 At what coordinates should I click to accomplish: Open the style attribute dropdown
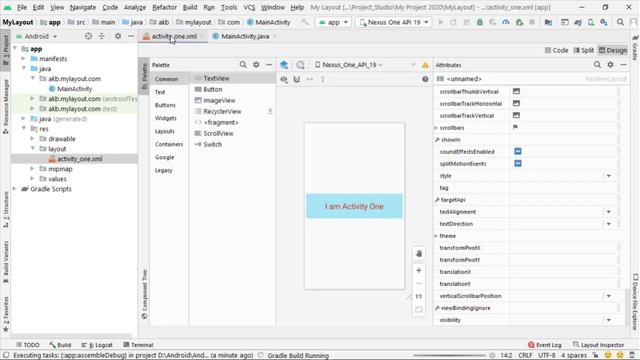point(609,176)
